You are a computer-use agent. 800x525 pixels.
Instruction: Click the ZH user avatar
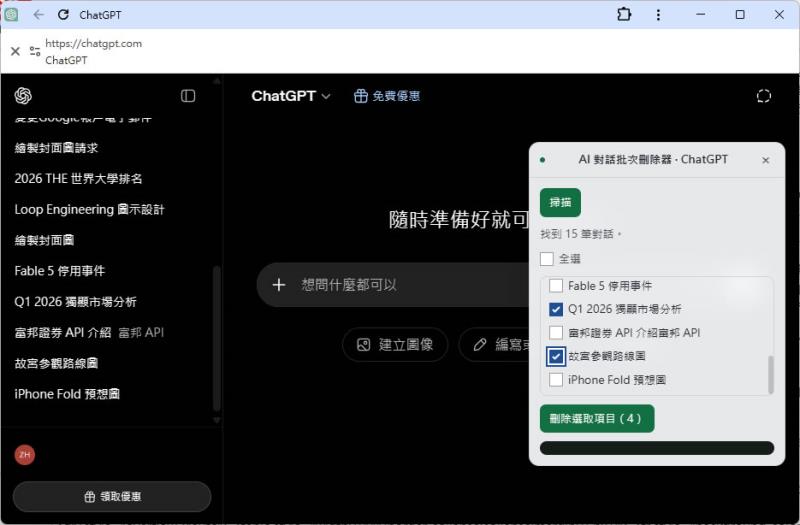click(24, 455)
